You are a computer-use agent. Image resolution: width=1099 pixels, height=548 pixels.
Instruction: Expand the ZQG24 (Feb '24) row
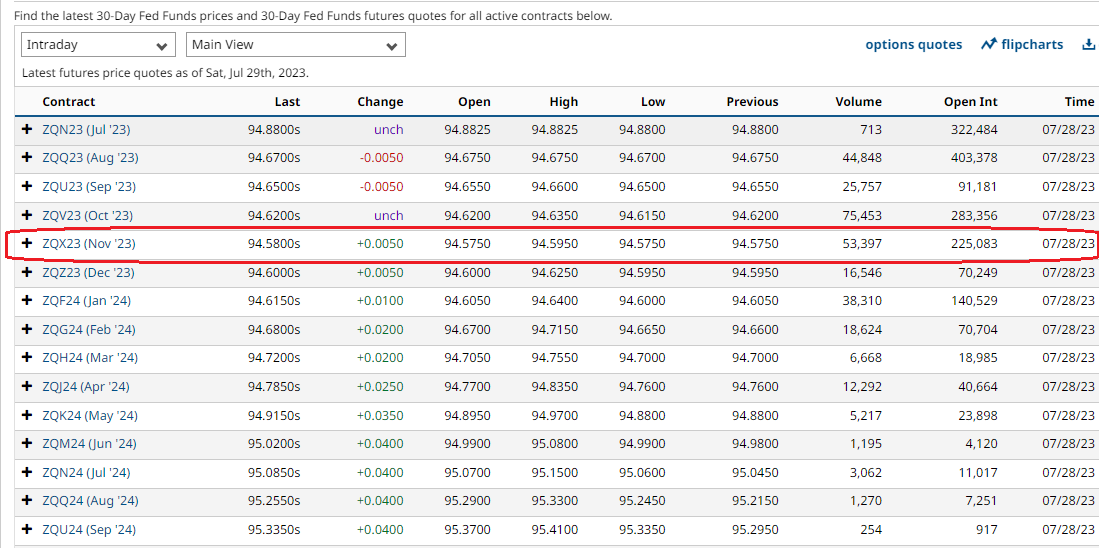point(27,329)
